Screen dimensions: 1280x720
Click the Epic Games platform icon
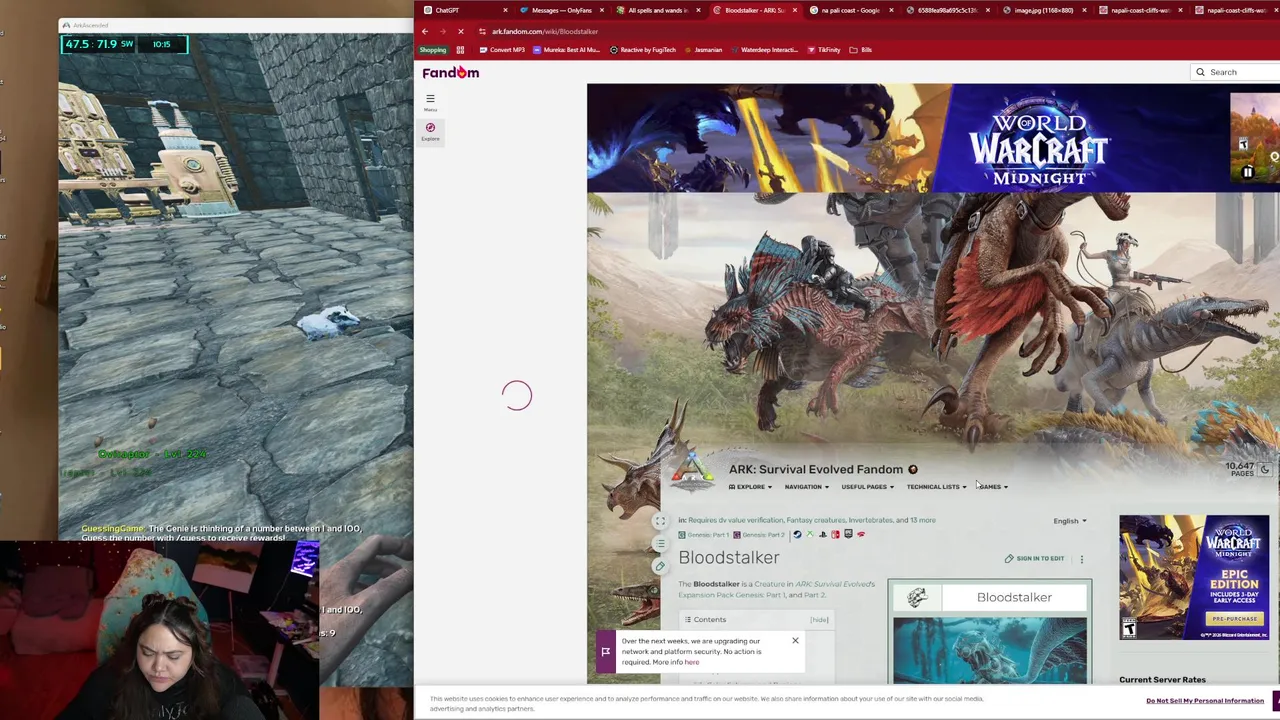(848, 534)
